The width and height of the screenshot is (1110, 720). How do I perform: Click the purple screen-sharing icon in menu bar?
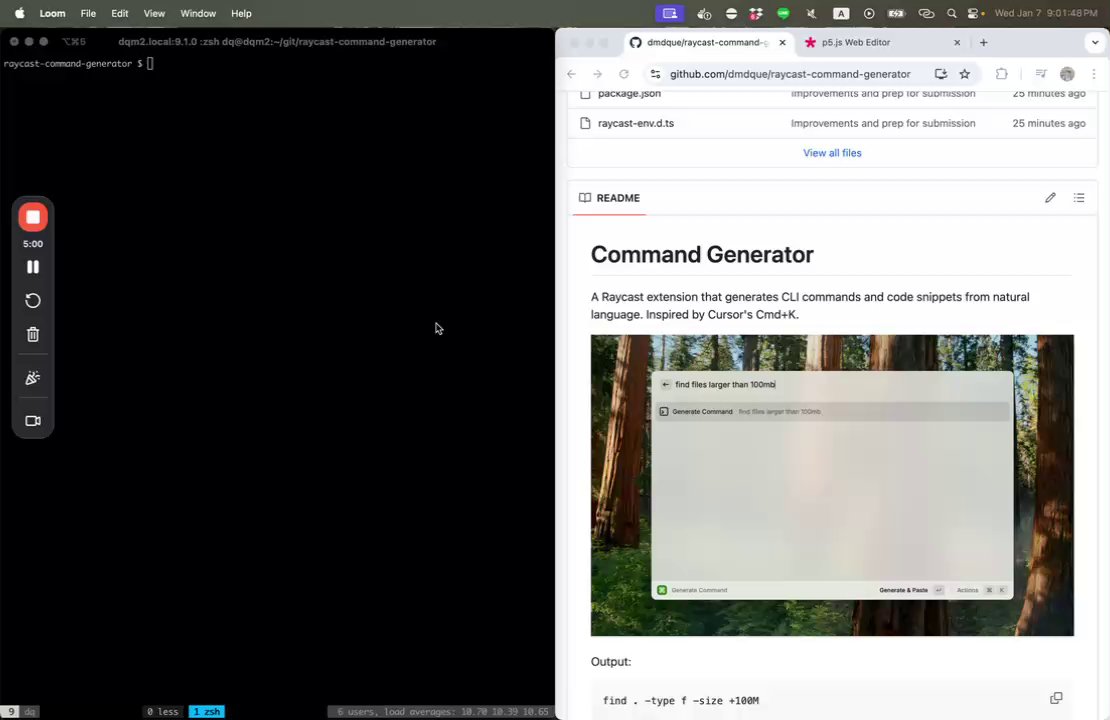670,13
